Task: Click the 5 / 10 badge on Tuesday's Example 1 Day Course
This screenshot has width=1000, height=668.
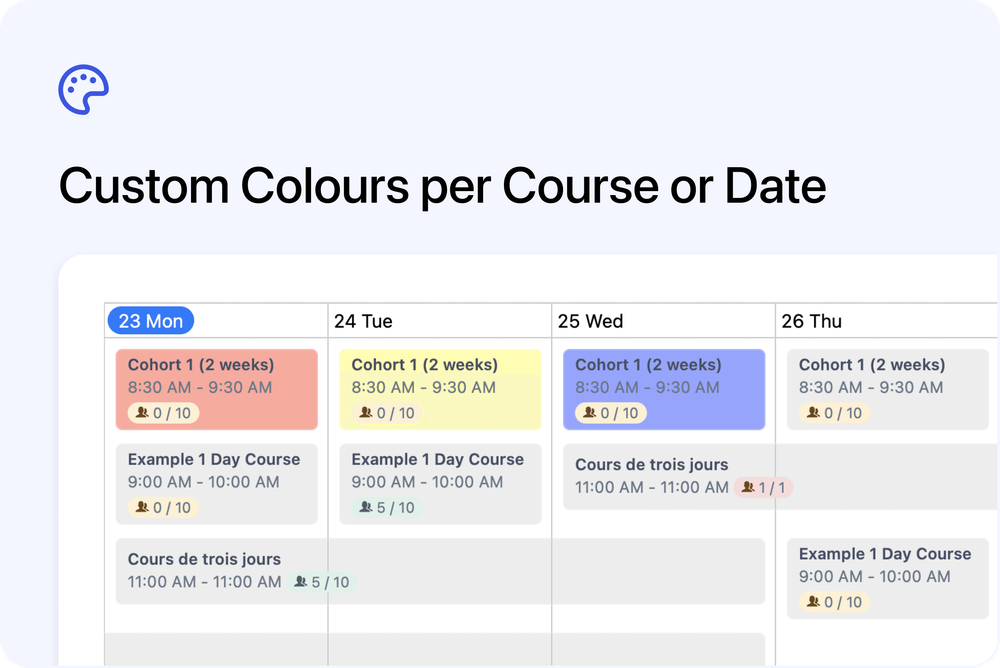Action: tap(386, 507)
